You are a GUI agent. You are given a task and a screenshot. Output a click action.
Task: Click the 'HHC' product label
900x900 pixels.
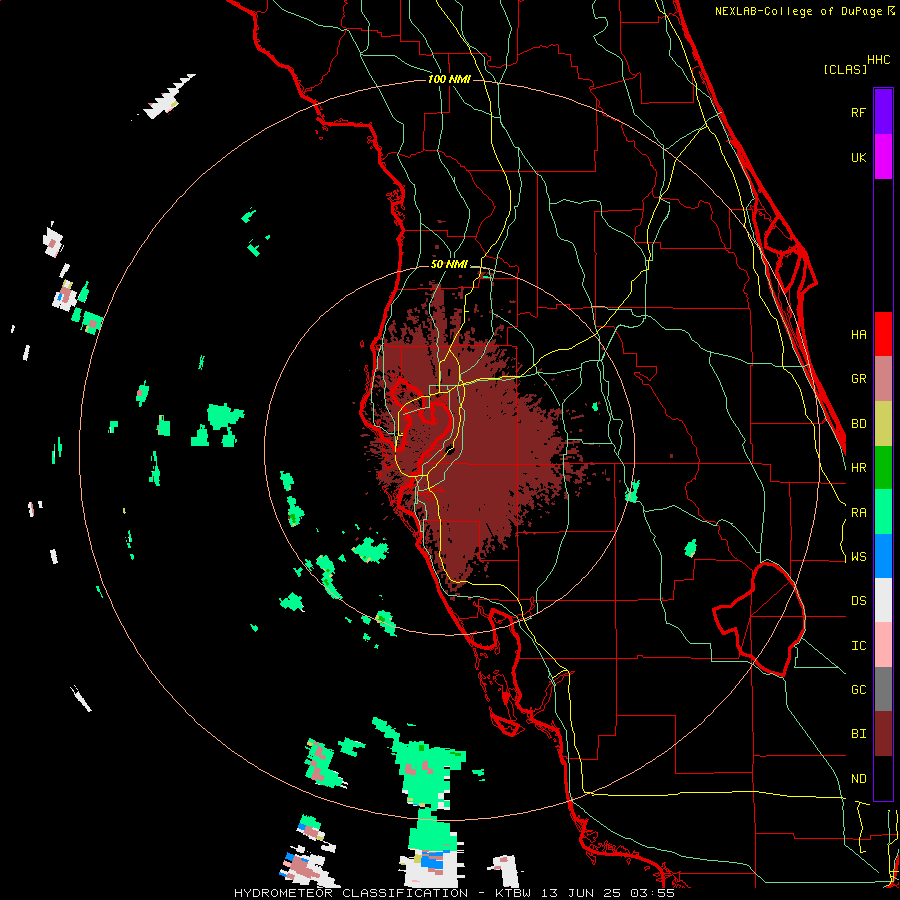pos(879,60)
